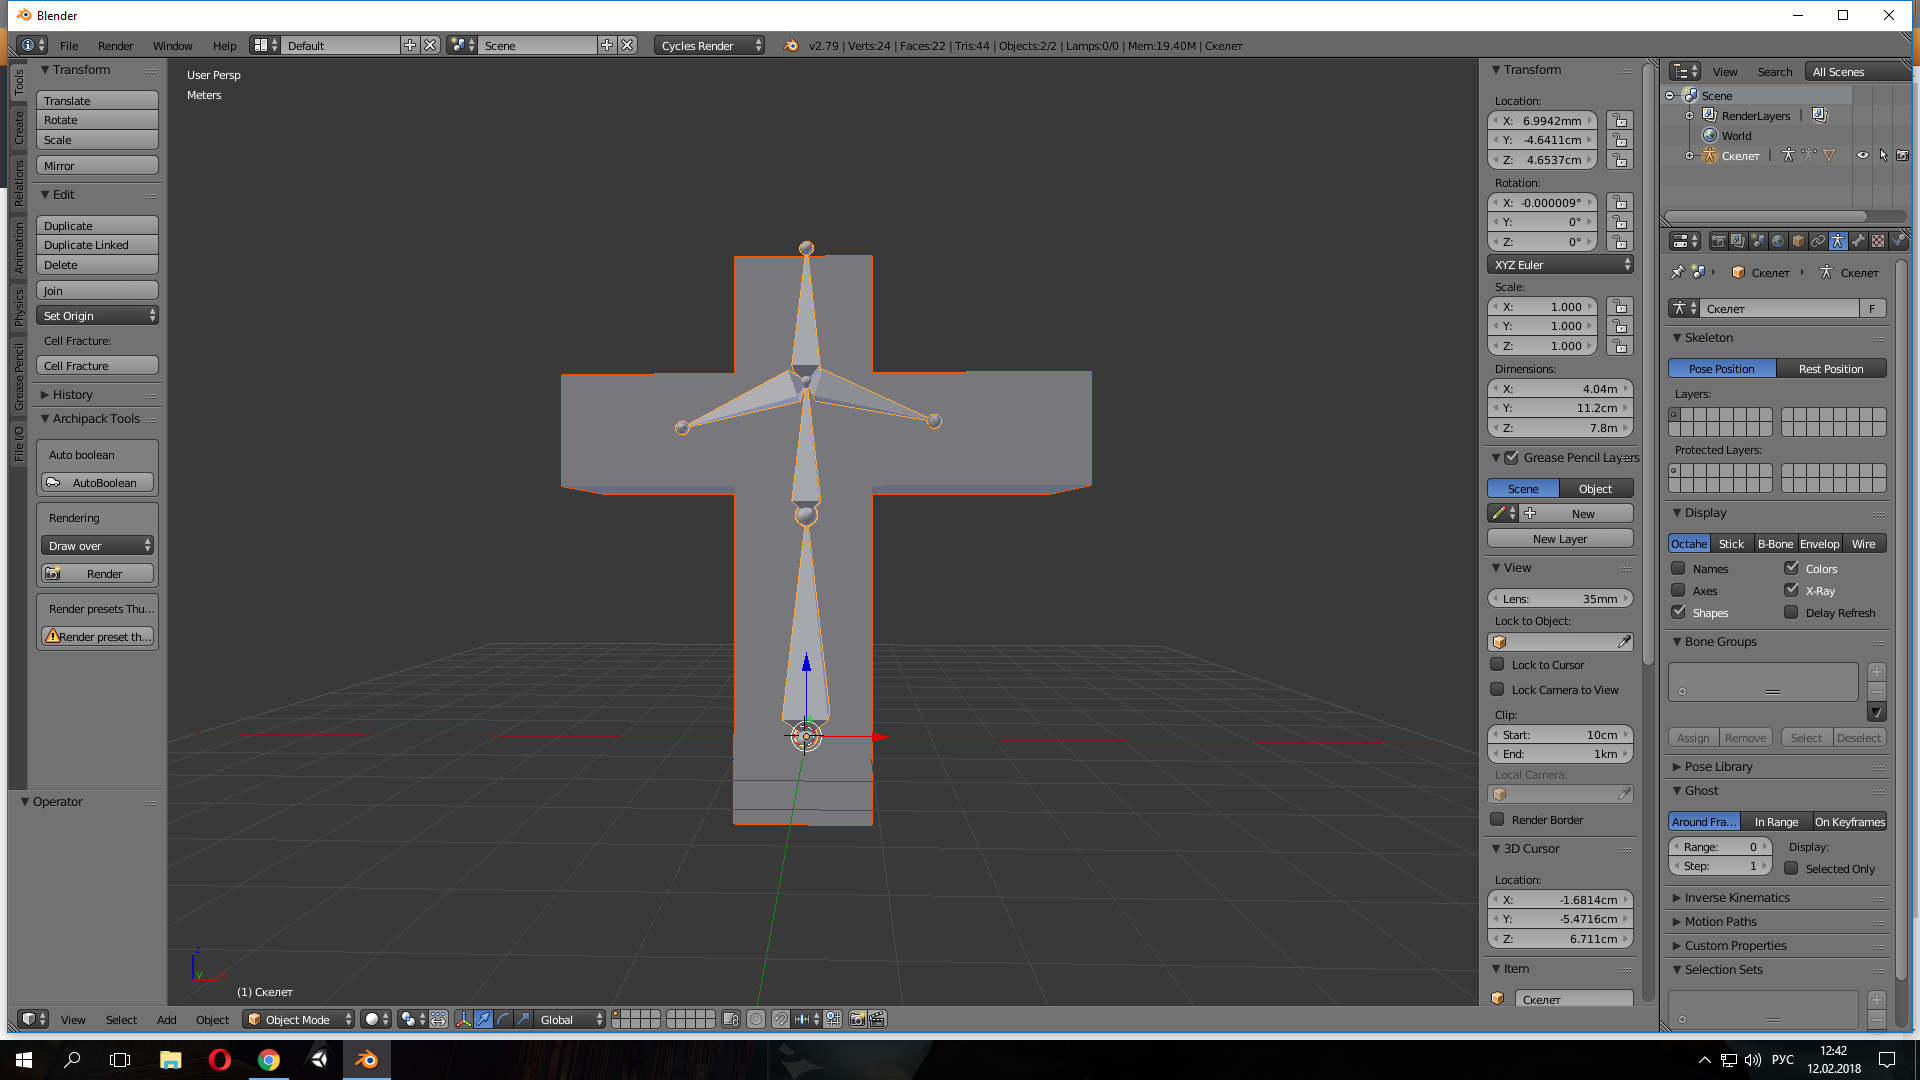
Task: Hide Скелет using the eye icon
Action: tap(1863, 156)
